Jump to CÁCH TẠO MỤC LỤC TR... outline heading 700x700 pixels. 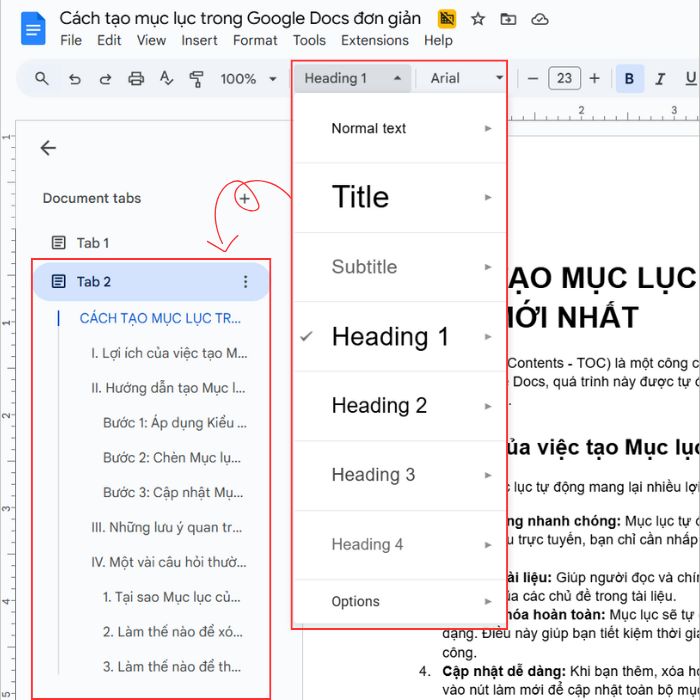click(160, 318)
